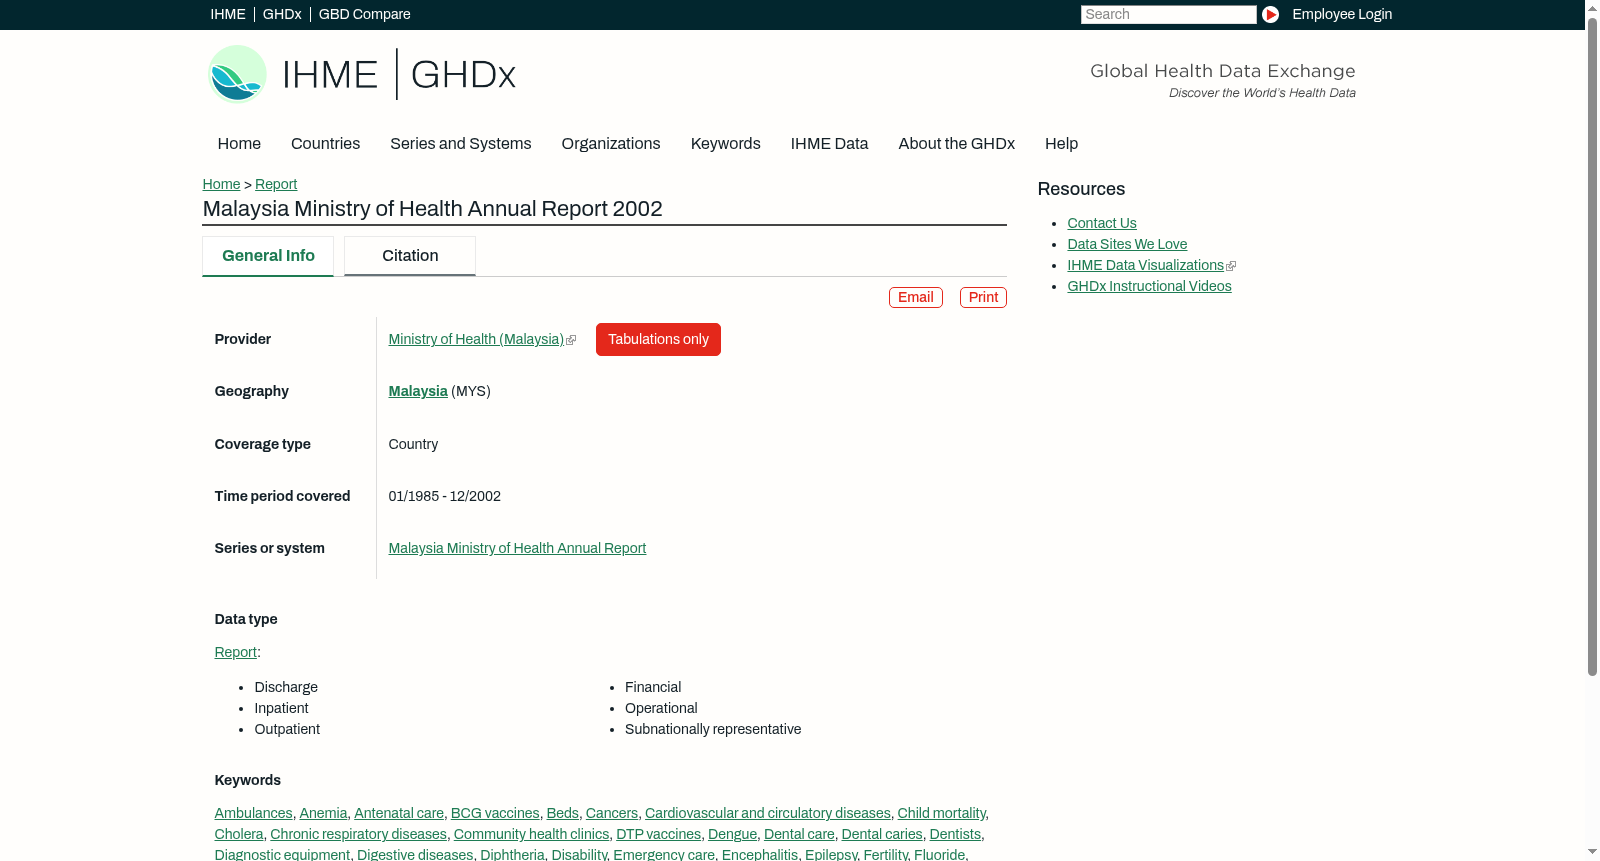Open Community health clinics keyword

[532, 834]
